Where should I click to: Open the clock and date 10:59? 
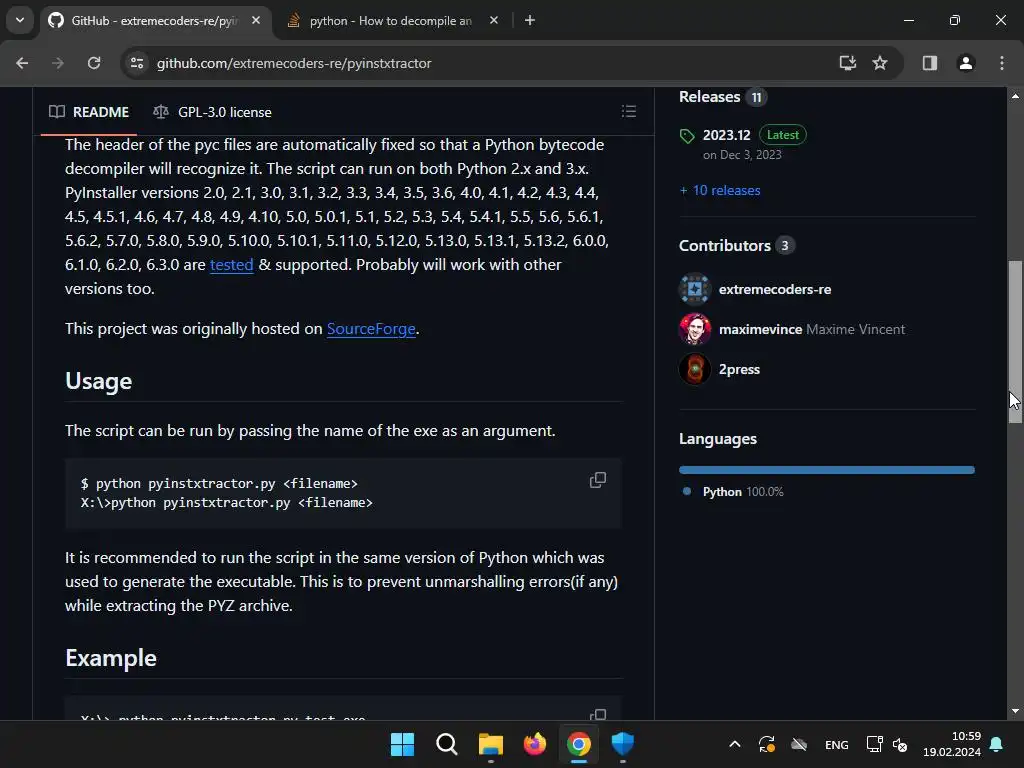[x=952, y=744]
